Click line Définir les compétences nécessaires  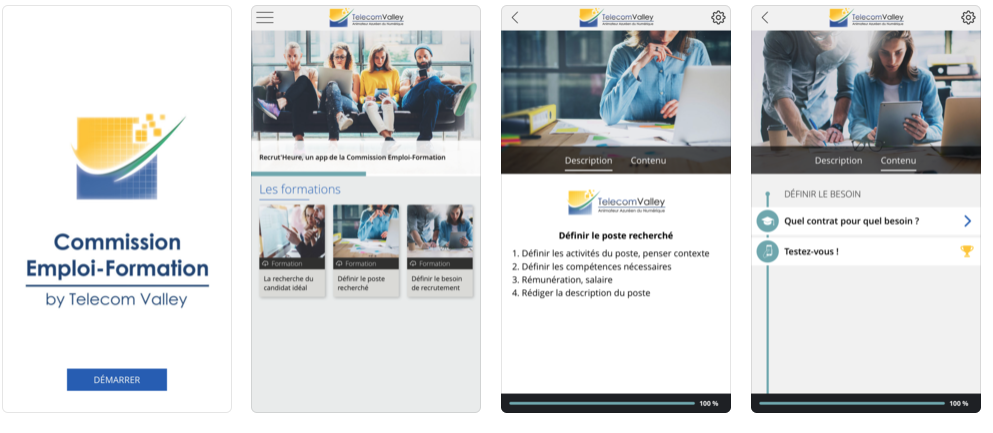tap(591, 267)
